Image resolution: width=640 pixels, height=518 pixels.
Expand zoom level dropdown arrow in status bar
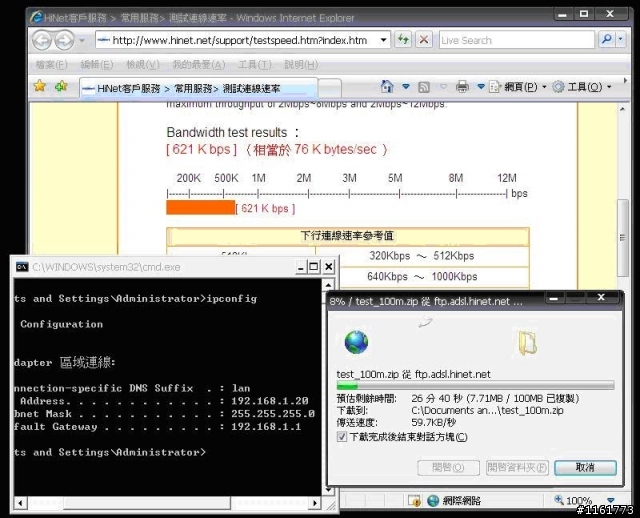coord(611,500)
